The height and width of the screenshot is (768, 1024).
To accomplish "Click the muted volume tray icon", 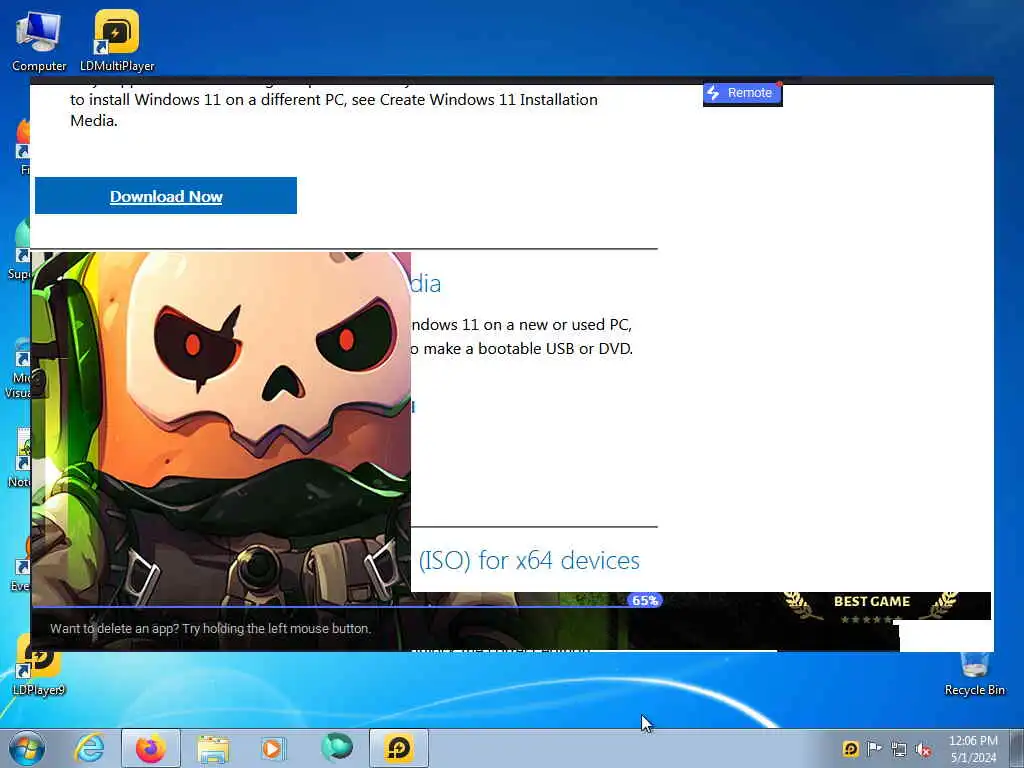I will tap(923, 749).
